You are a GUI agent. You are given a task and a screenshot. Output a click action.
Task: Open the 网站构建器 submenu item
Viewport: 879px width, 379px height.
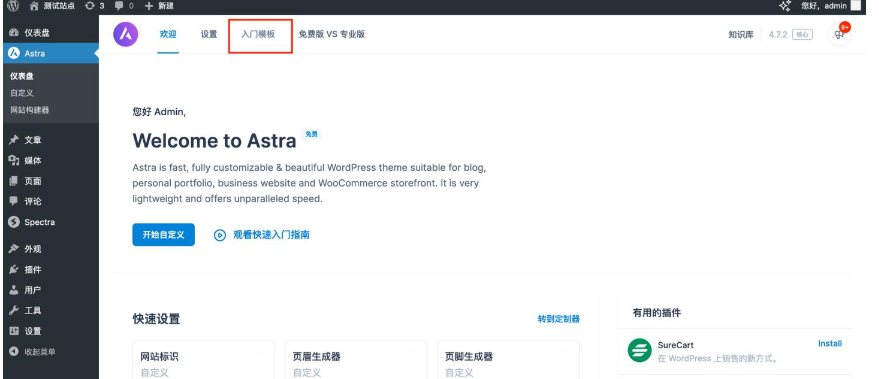point(30,110)
